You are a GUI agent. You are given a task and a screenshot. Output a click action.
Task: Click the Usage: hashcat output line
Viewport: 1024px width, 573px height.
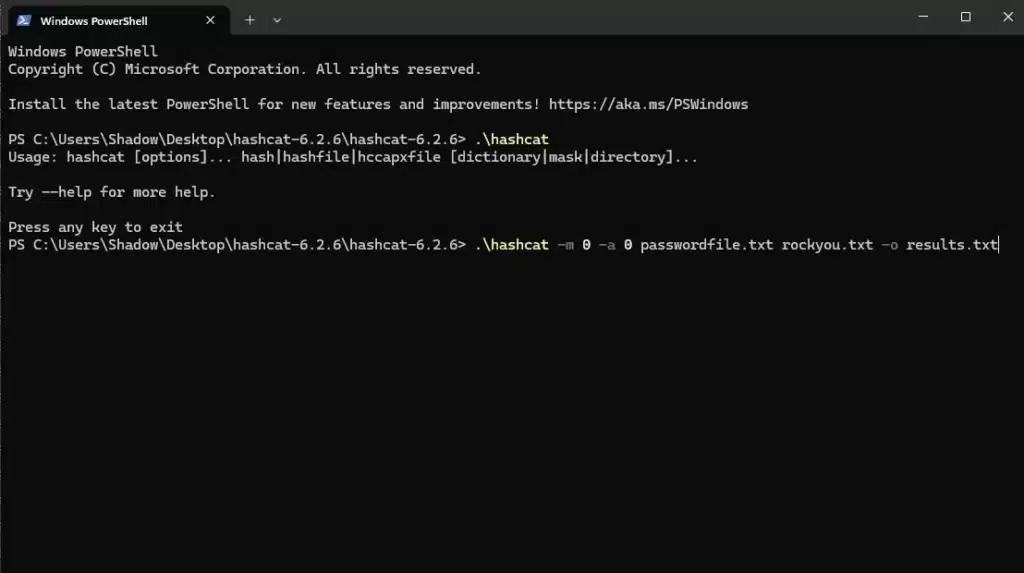(x=353, y=157)
